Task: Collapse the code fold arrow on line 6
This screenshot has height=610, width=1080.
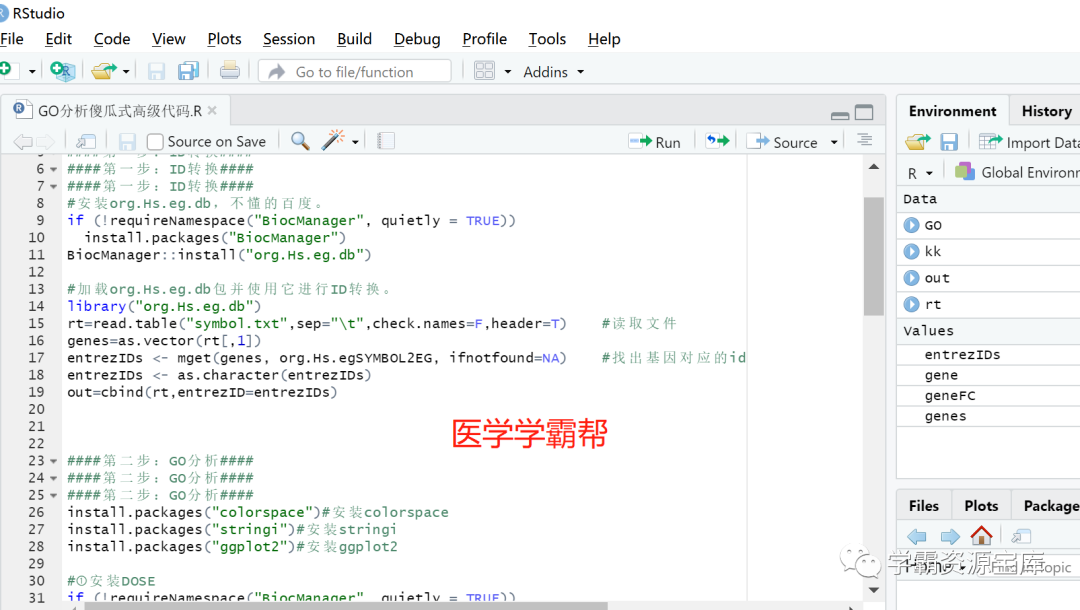Action: (53, 169)
